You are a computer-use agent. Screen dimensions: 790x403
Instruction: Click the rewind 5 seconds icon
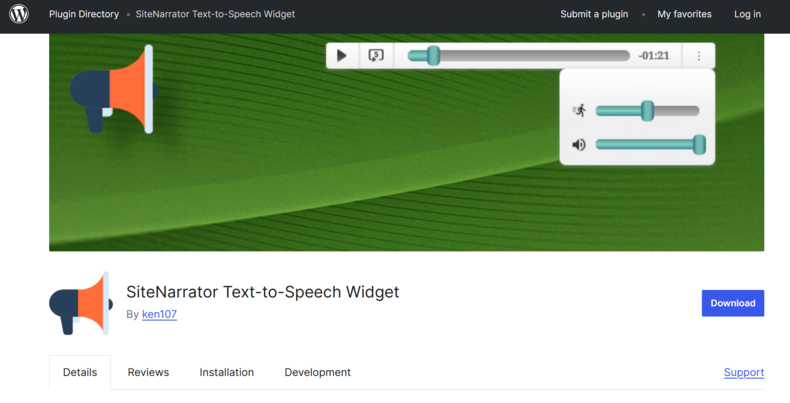(376, 55)
